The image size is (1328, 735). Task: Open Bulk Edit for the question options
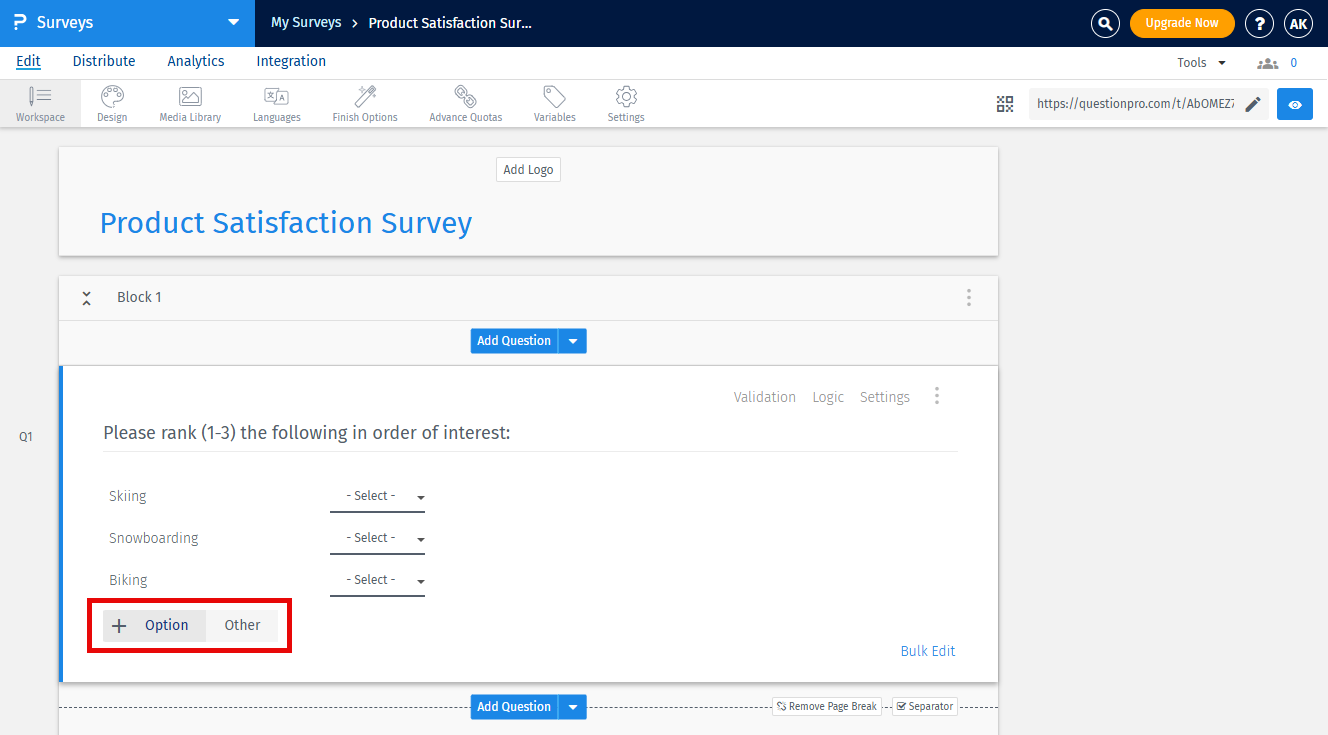(927, 650)
